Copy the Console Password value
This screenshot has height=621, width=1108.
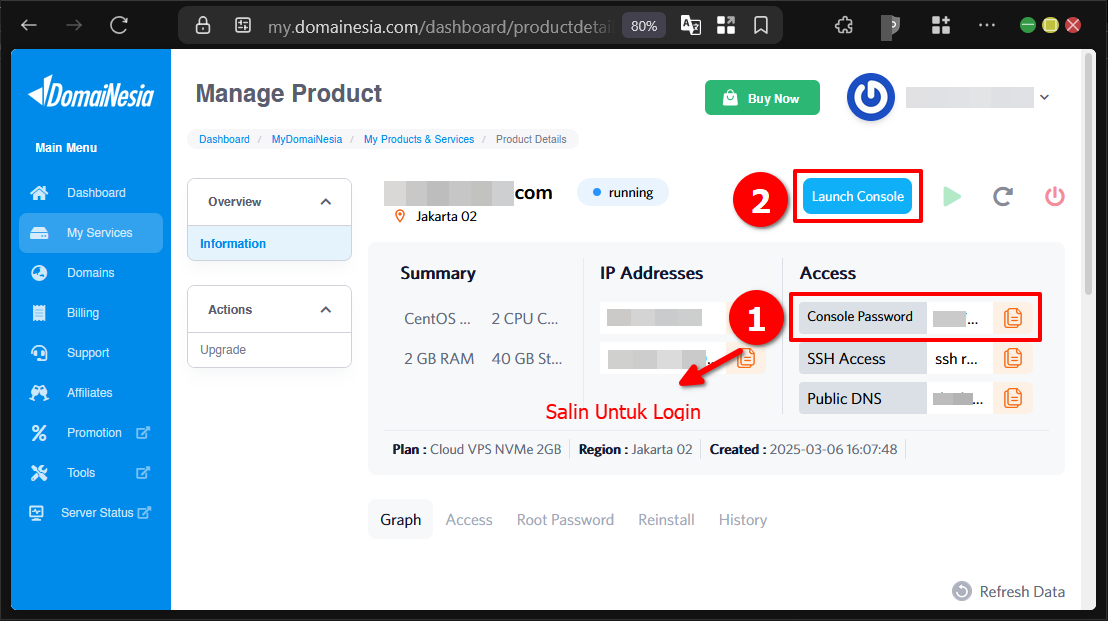coord(1013,317)
